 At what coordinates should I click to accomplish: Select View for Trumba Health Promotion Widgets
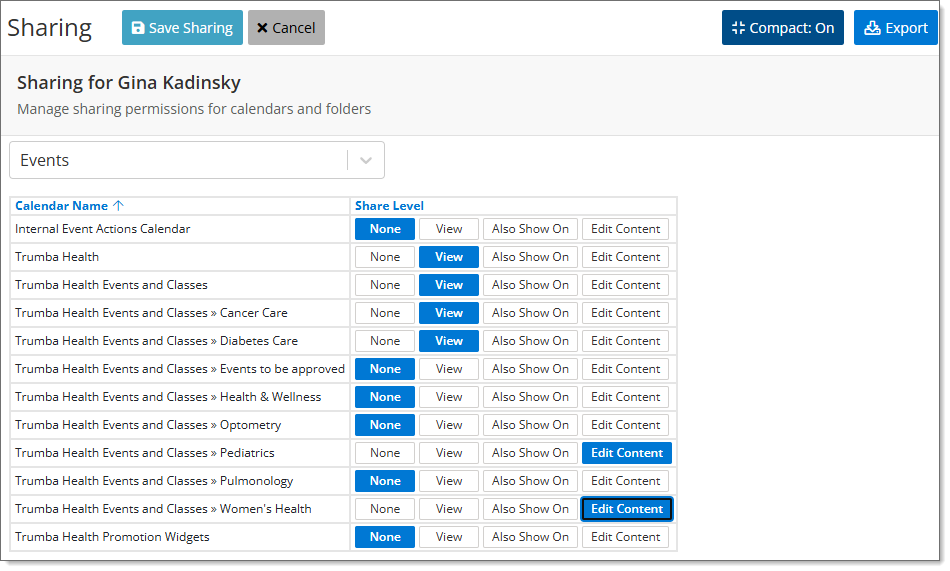(449, 537)
